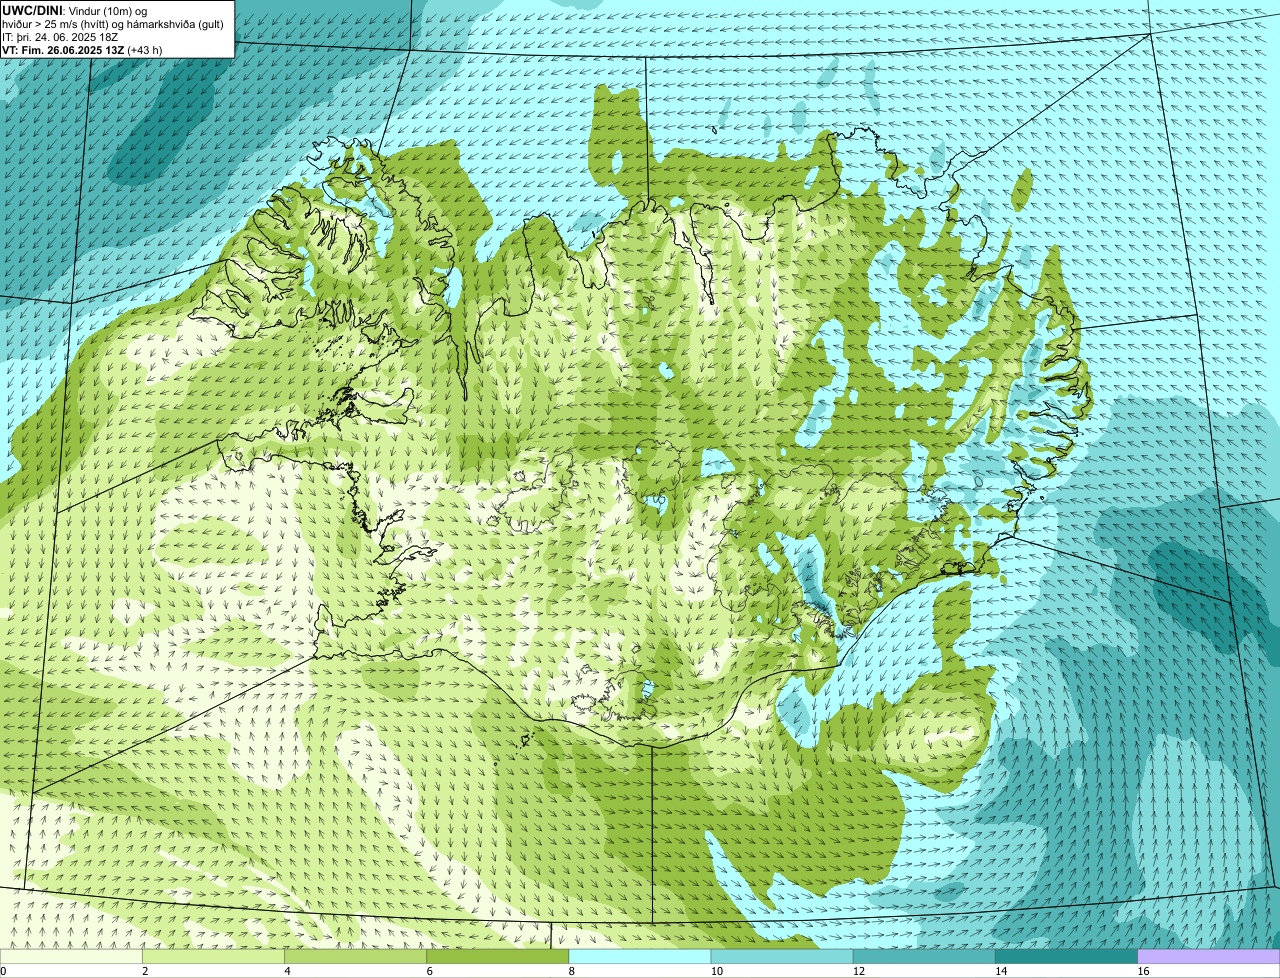
Task: Click the 'VT: Fim. 26.06.2025 13Z (+43 h)' line
Action: [82, 49]
